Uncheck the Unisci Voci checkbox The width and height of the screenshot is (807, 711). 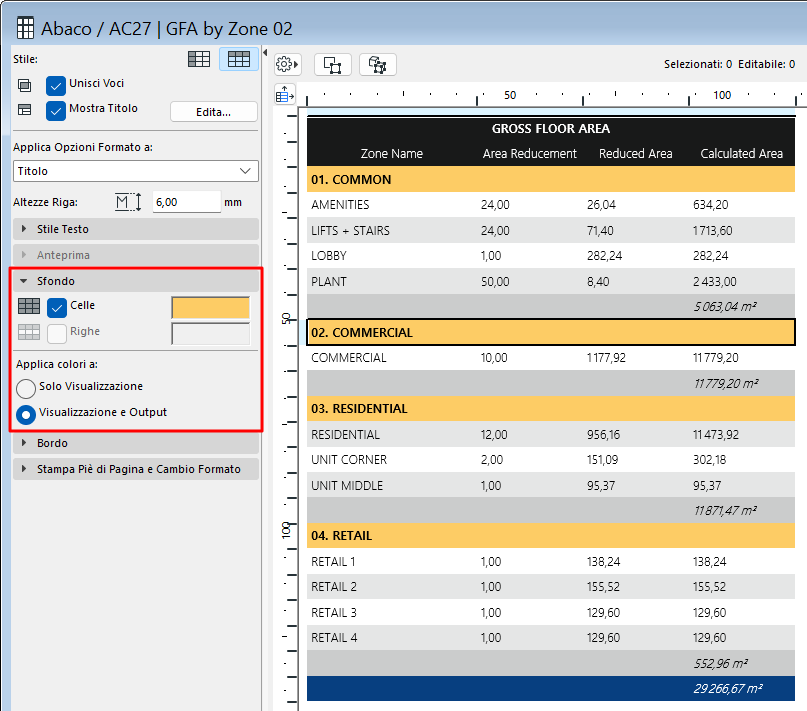[56, 84]
